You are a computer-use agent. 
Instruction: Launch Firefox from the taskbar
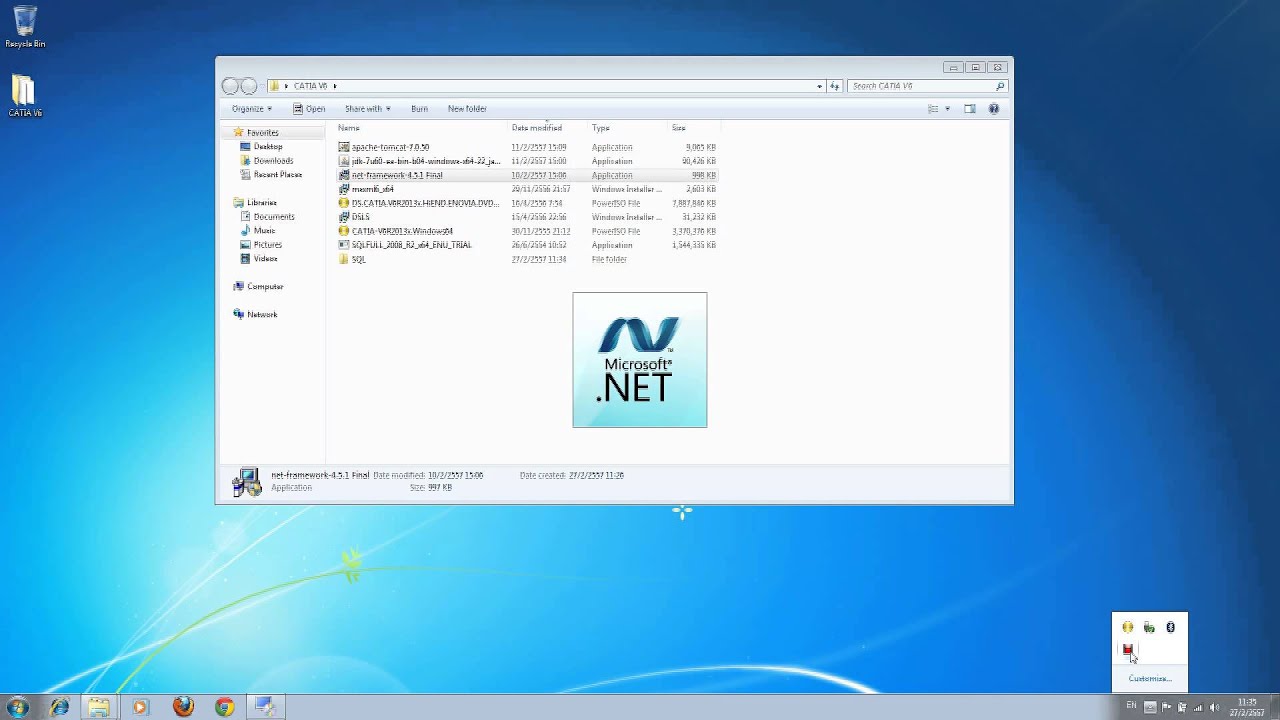click(183, 707)
